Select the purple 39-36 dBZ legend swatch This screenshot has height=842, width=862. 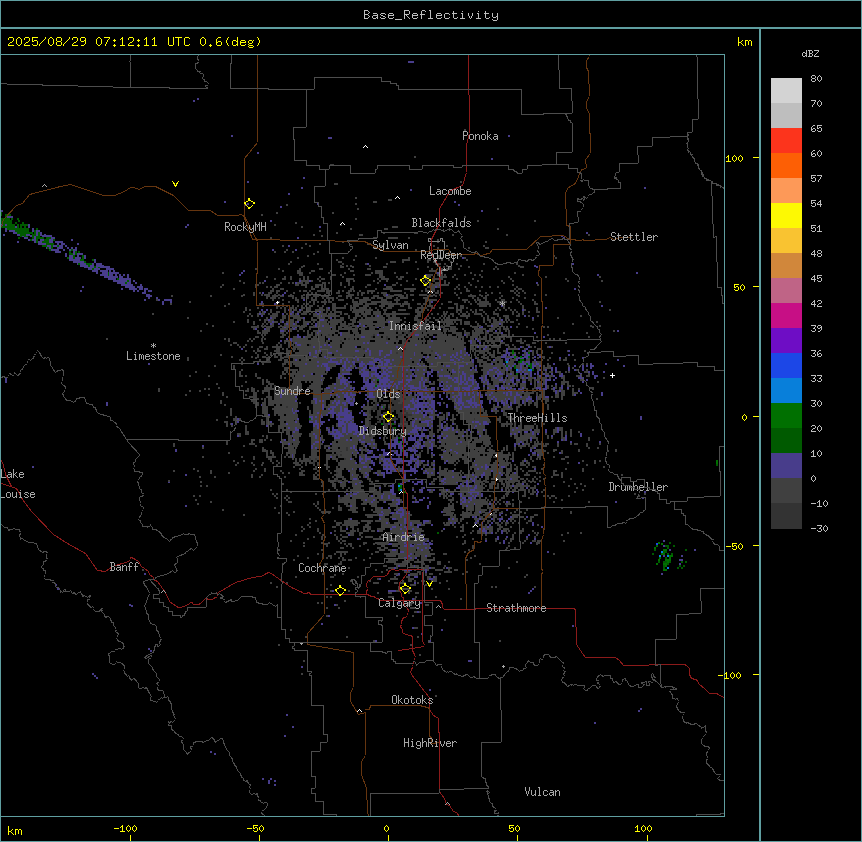point(786,340)
